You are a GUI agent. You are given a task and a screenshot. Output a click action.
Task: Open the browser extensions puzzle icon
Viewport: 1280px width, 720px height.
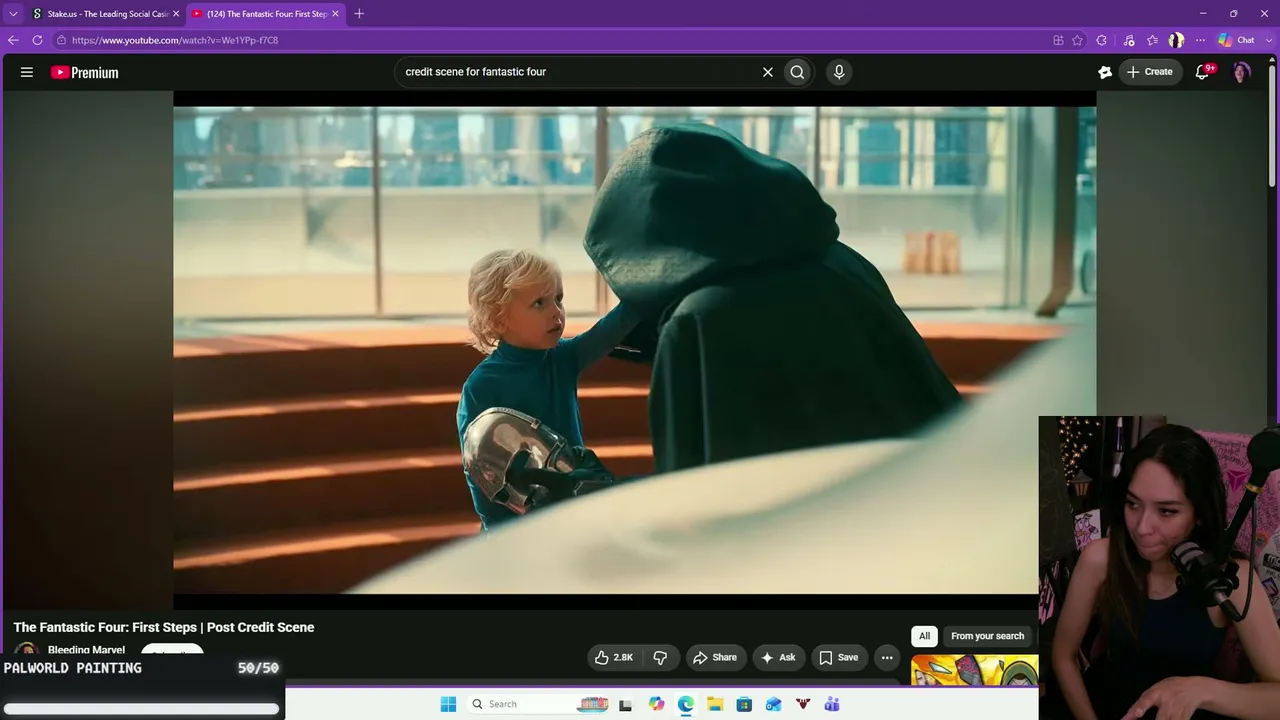1101,40
